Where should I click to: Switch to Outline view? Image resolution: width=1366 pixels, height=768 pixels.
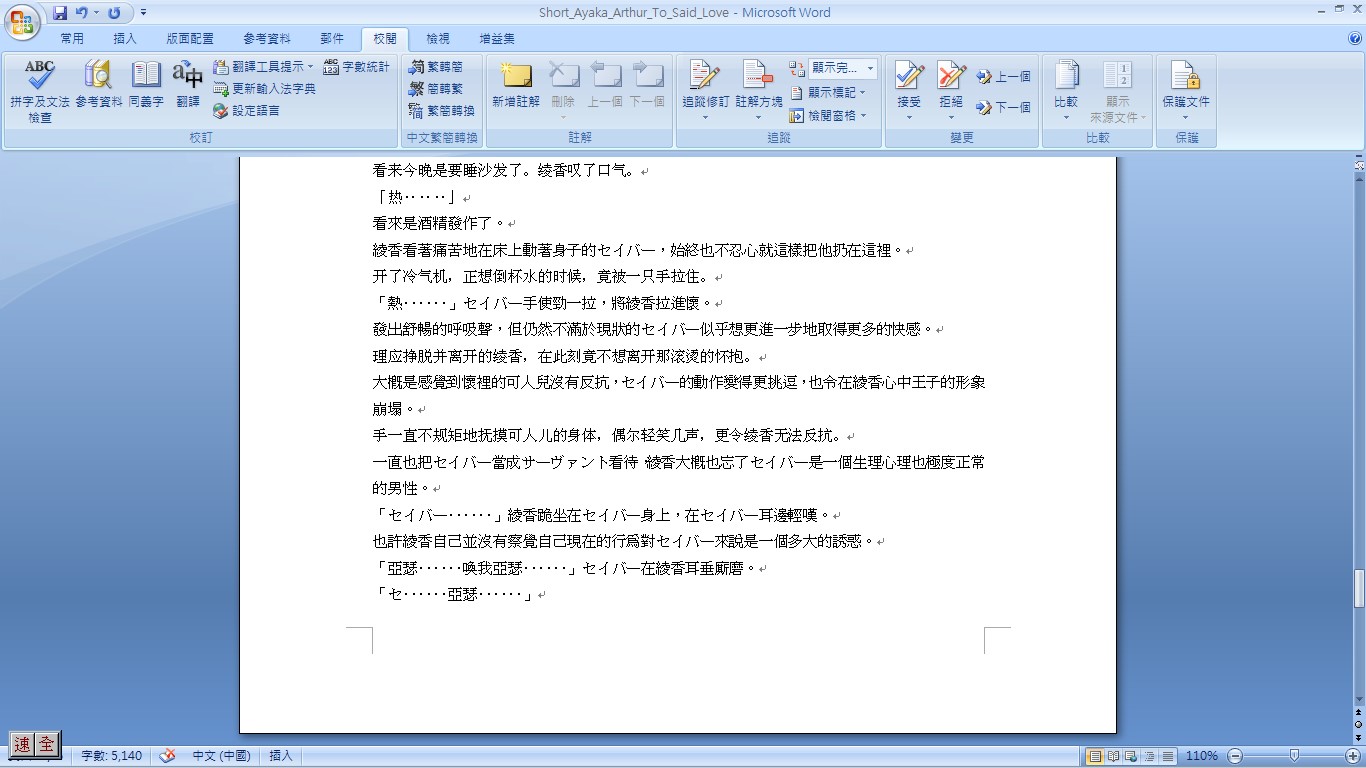point(1149,756)
